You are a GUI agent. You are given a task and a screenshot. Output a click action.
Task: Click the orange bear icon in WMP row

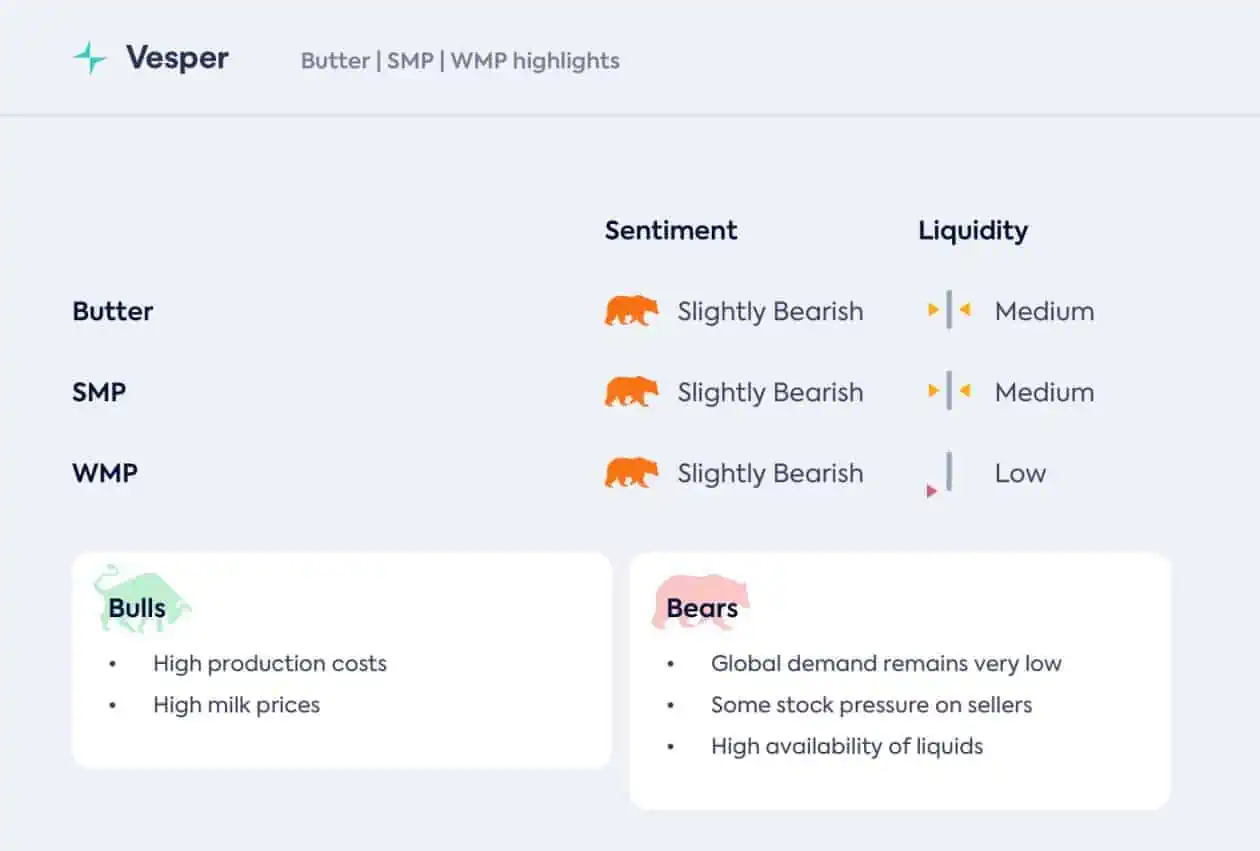[x=632, y=473]
